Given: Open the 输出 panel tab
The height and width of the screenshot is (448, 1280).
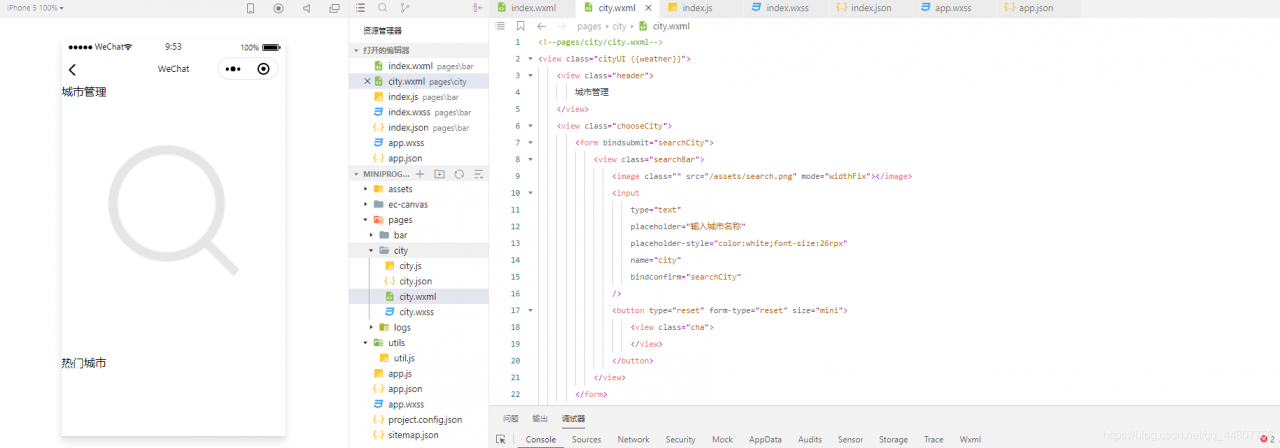Looking at the screenshot, I should tap(540, 419).
